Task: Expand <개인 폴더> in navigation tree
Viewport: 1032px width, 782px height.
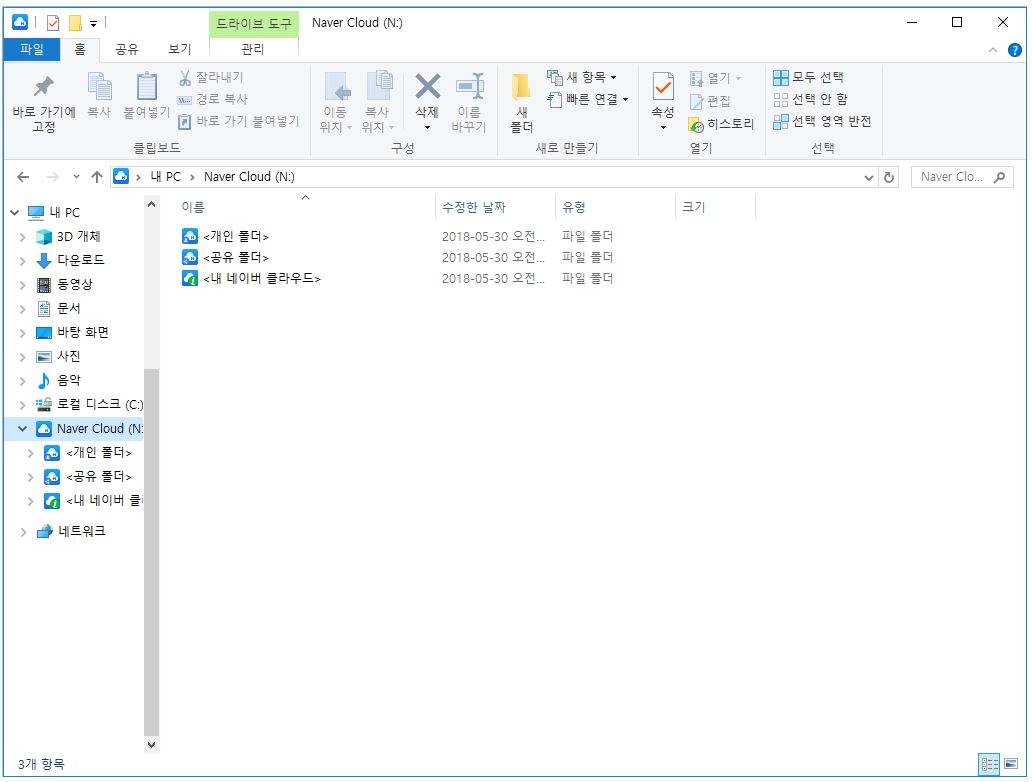Action: tap(30, 453)
